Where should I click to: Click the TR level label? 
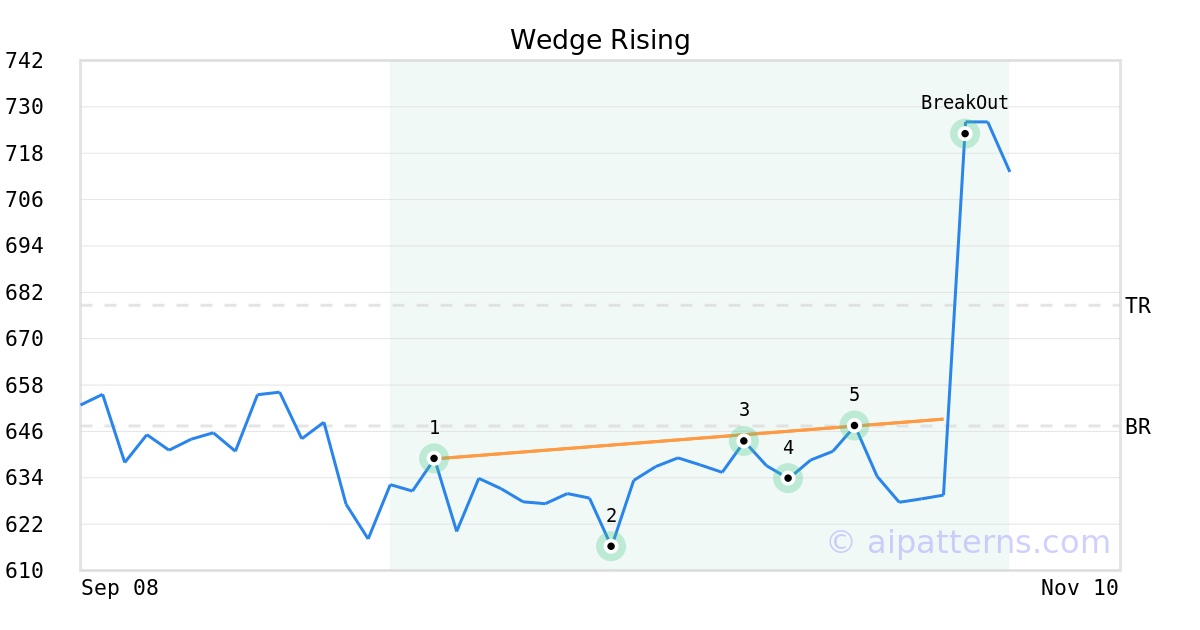coord(1138,306)
